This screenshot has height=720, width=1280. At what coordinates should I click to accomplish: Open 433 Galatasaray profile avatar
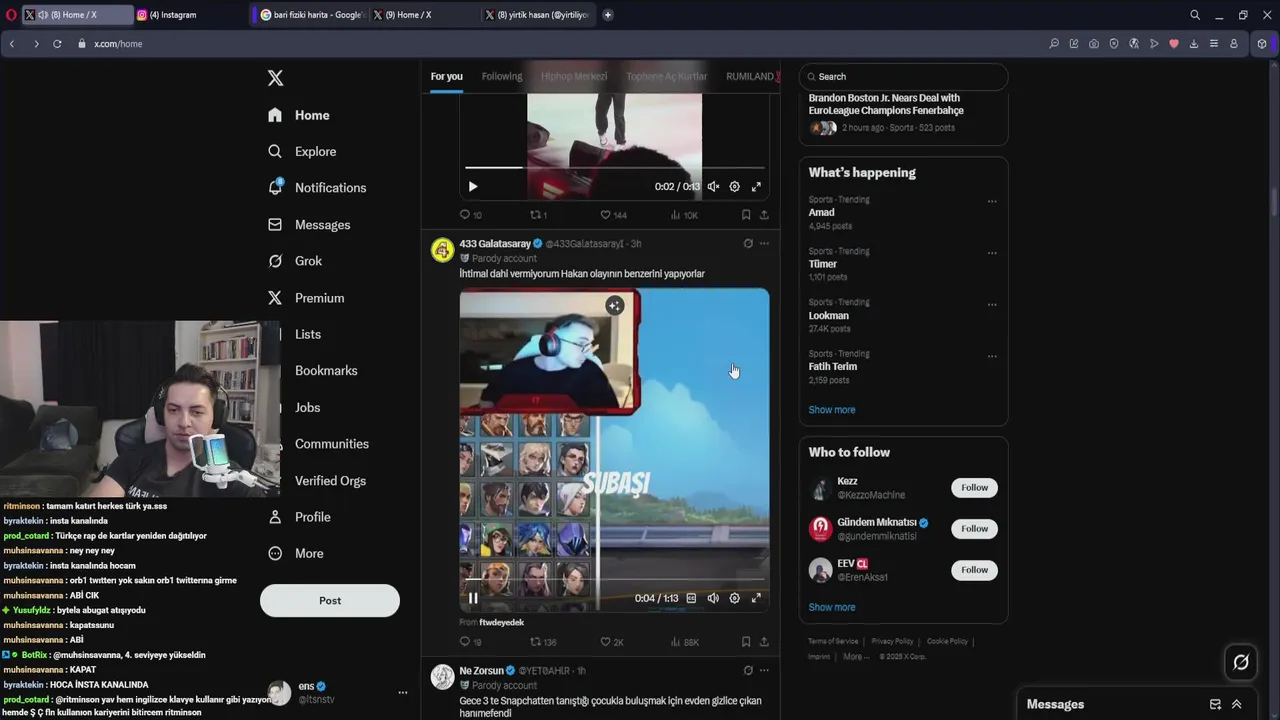pos(442,250)
